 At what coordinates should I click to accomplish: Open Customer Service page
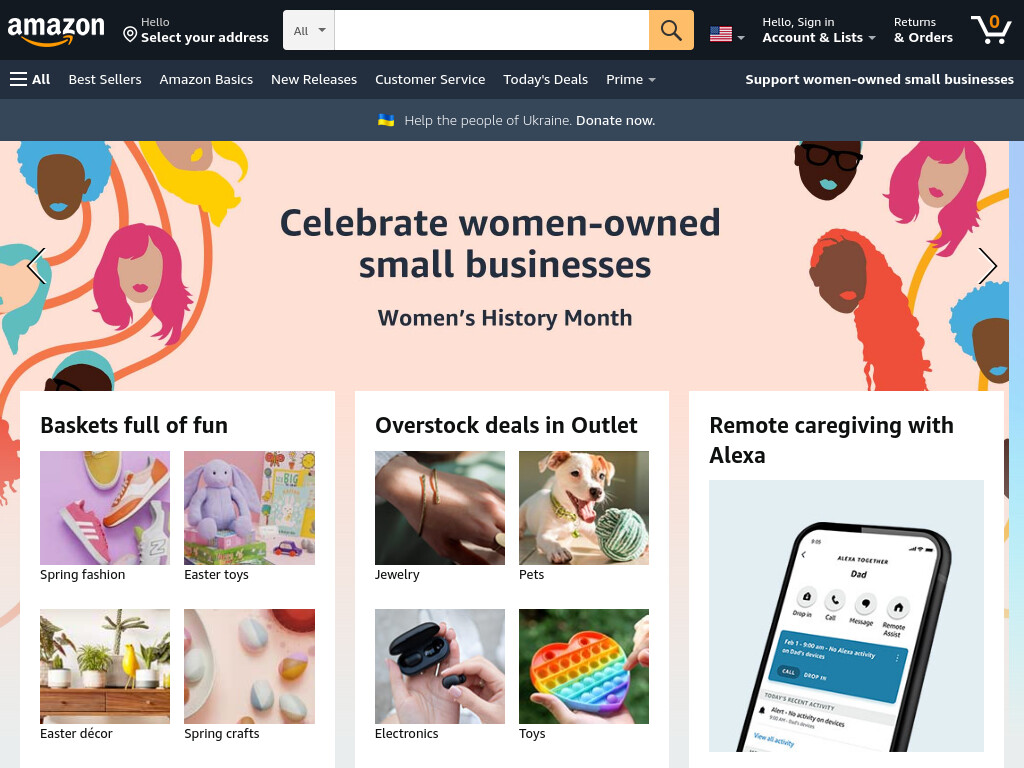[x=430, y=79]
